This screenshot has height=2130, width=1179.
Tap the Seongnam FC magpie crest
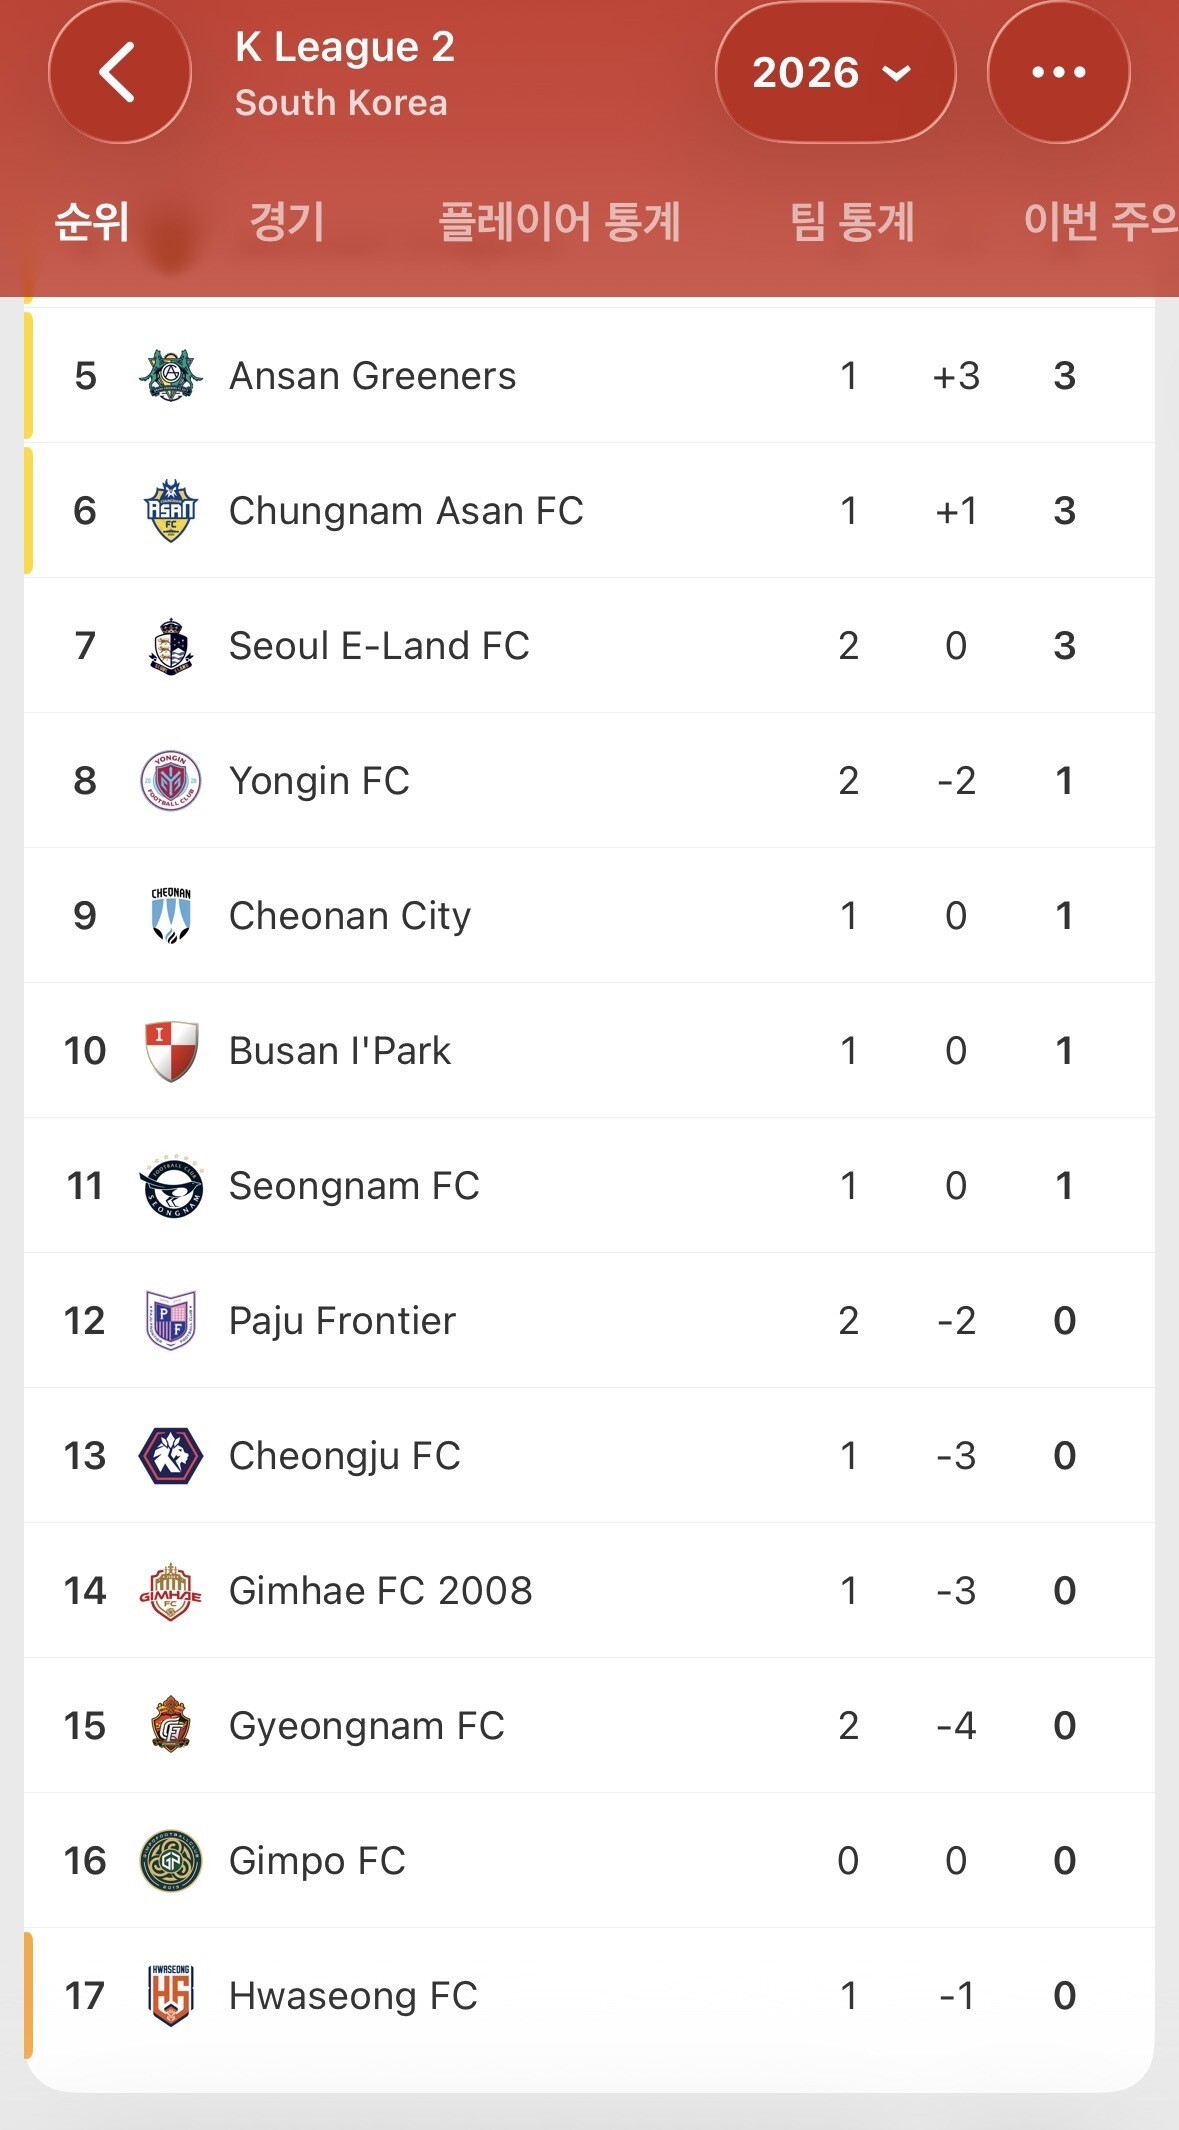(x=171, y=1186)
